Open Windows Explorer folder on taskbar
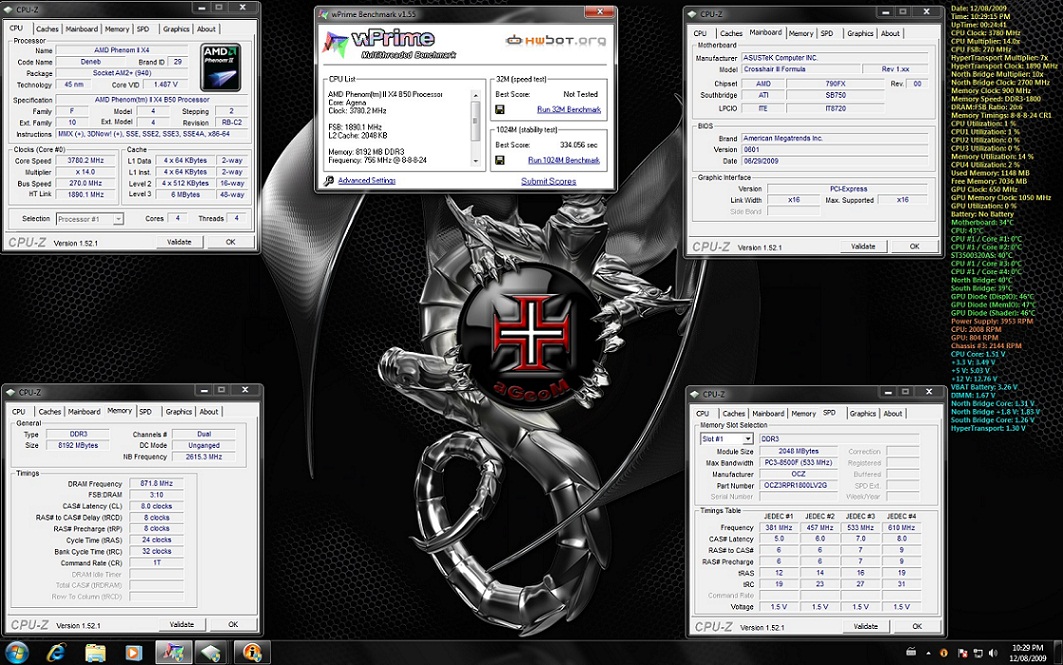 pos(95,652)
